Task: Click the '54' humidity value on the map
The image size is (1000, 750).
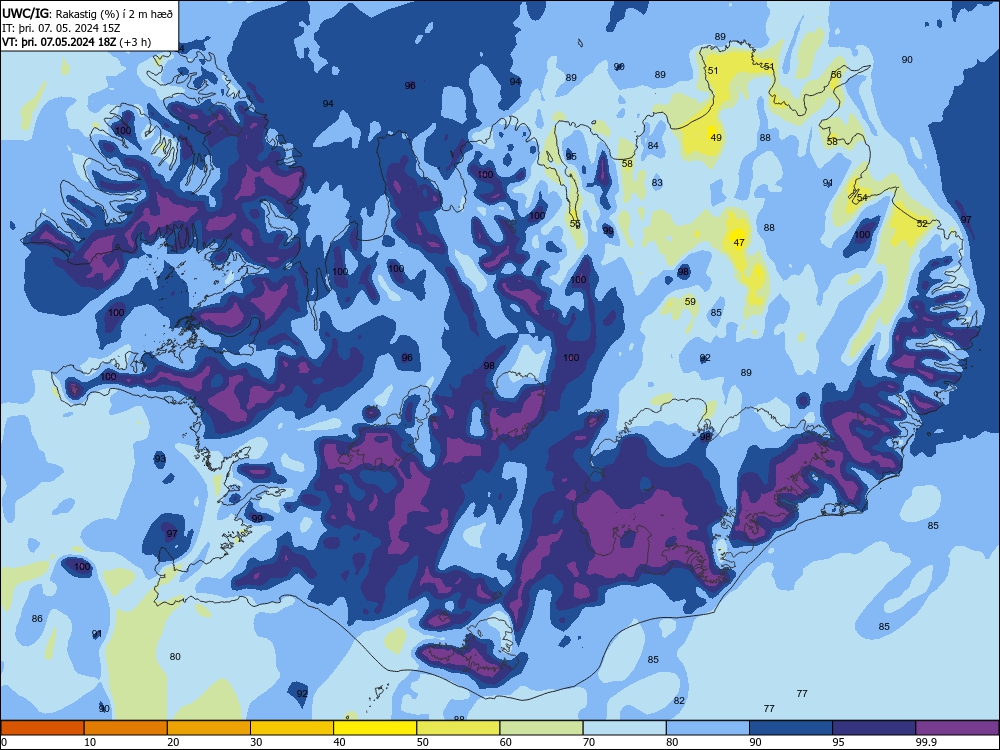Action: pos(862,198)
